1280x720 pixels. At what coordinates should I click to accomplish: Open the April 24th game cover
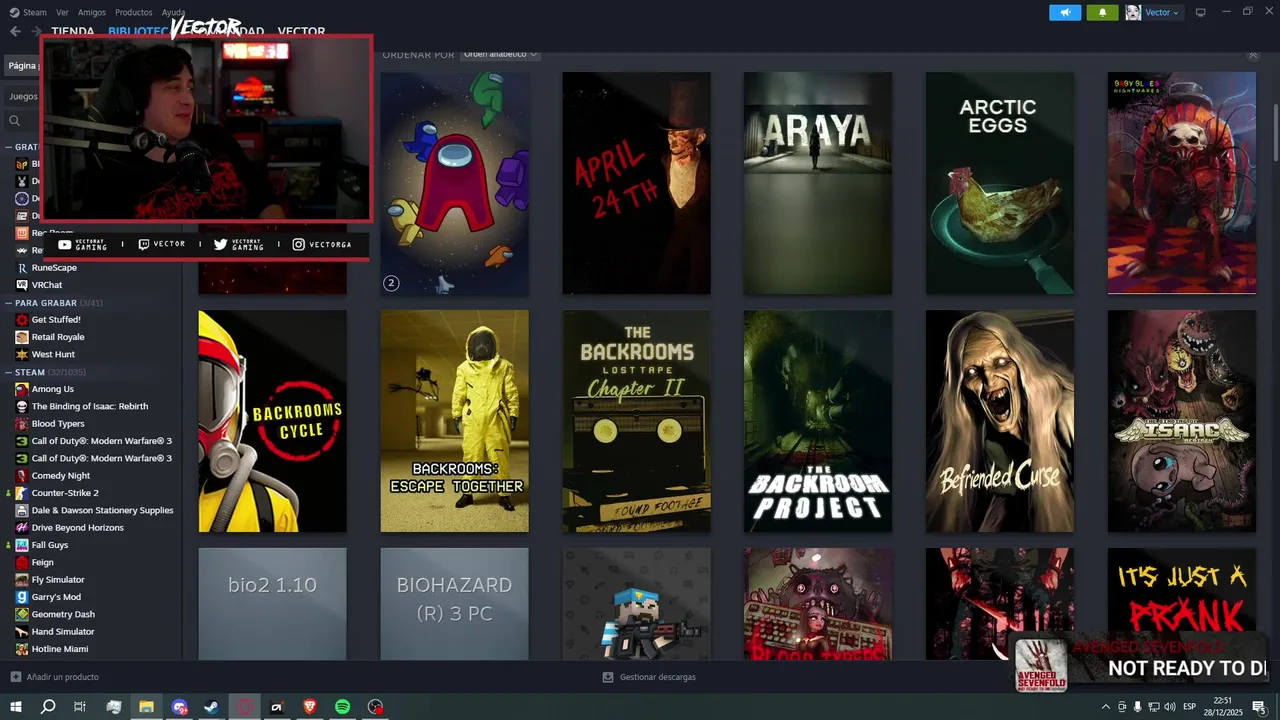coord(637,183)
